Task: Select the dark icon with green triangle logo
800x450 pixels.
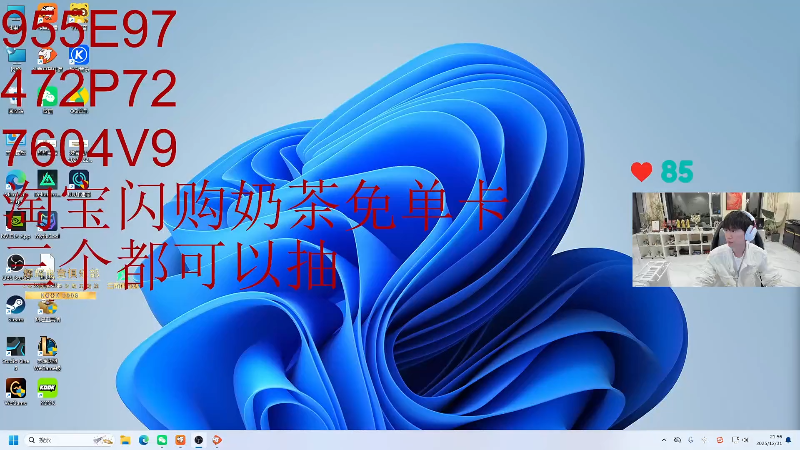Action: tap(47, 181)
